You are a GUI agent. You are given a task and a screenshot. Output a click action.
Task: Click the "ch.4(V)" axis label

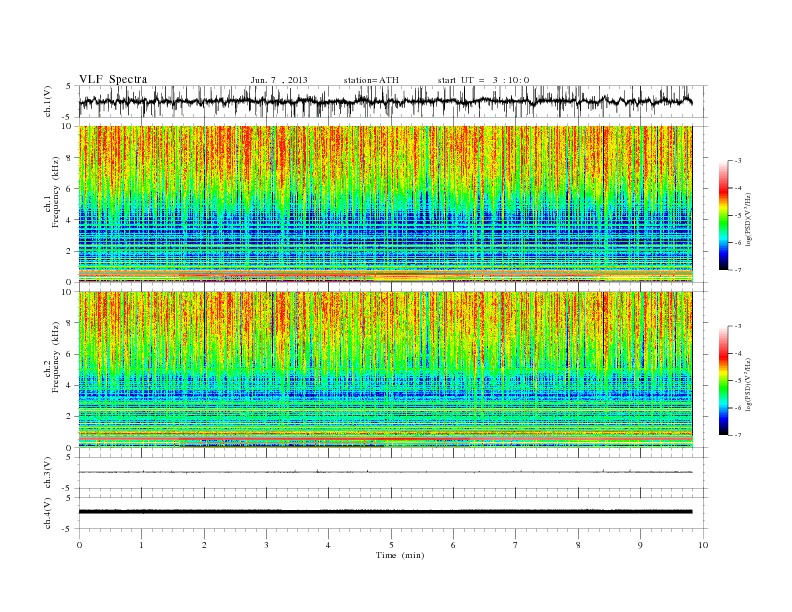point(48,513)
